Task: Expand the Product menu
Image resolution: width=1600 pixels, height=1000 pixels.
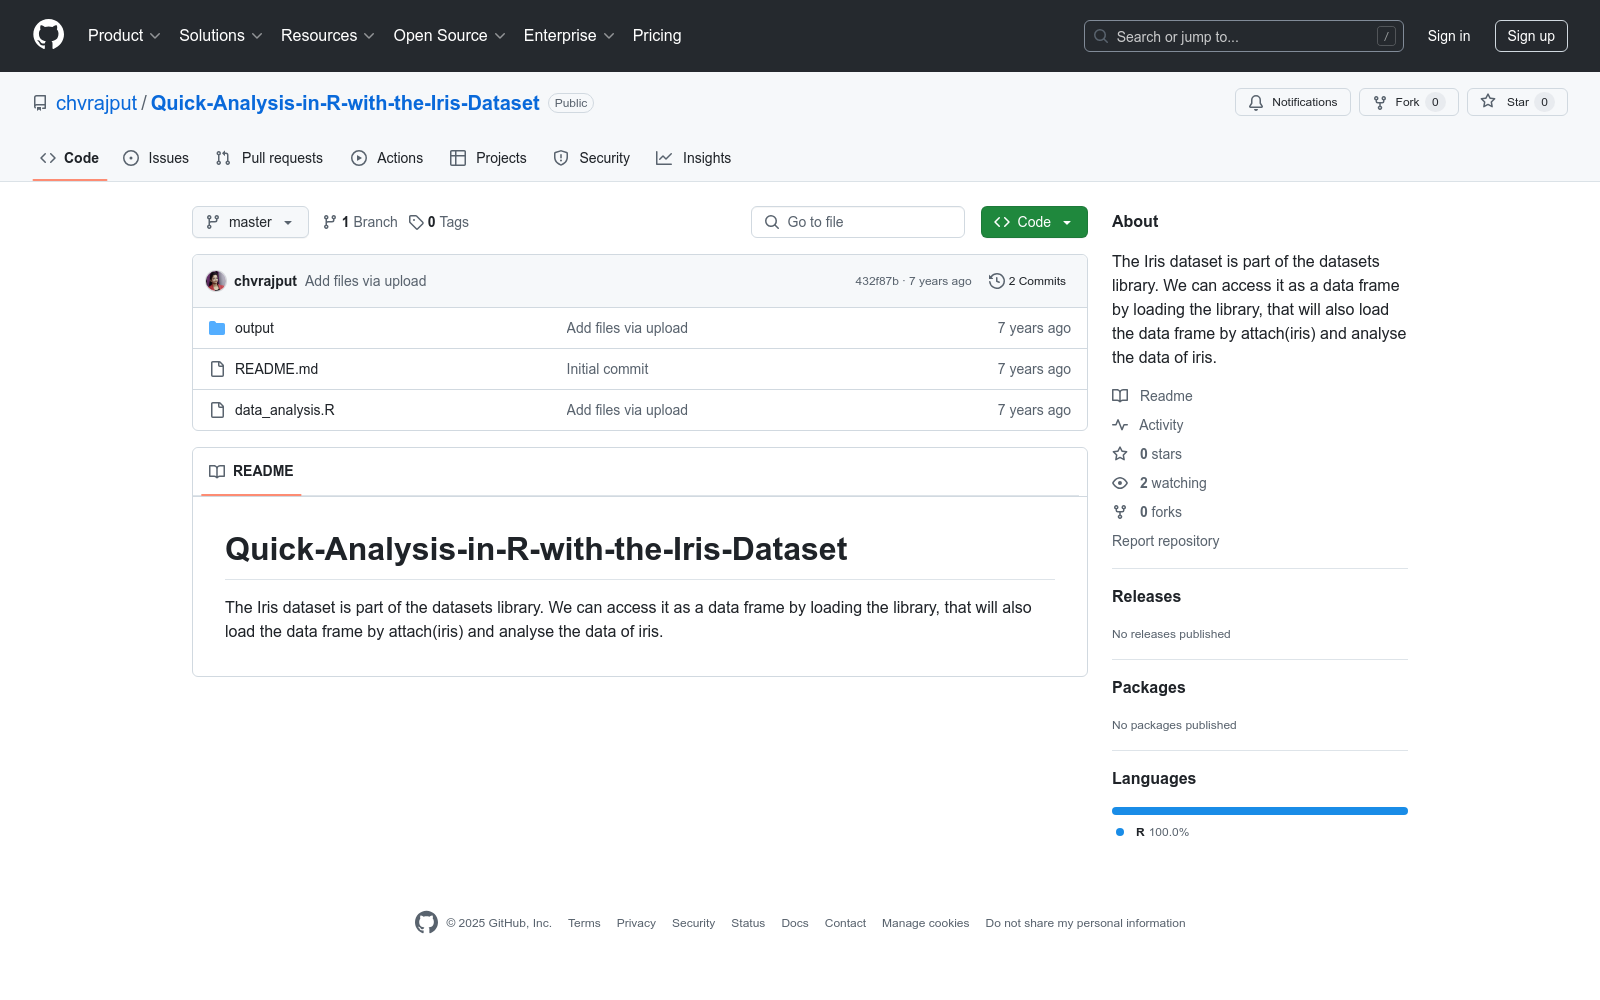Action: tap(124, 36)
